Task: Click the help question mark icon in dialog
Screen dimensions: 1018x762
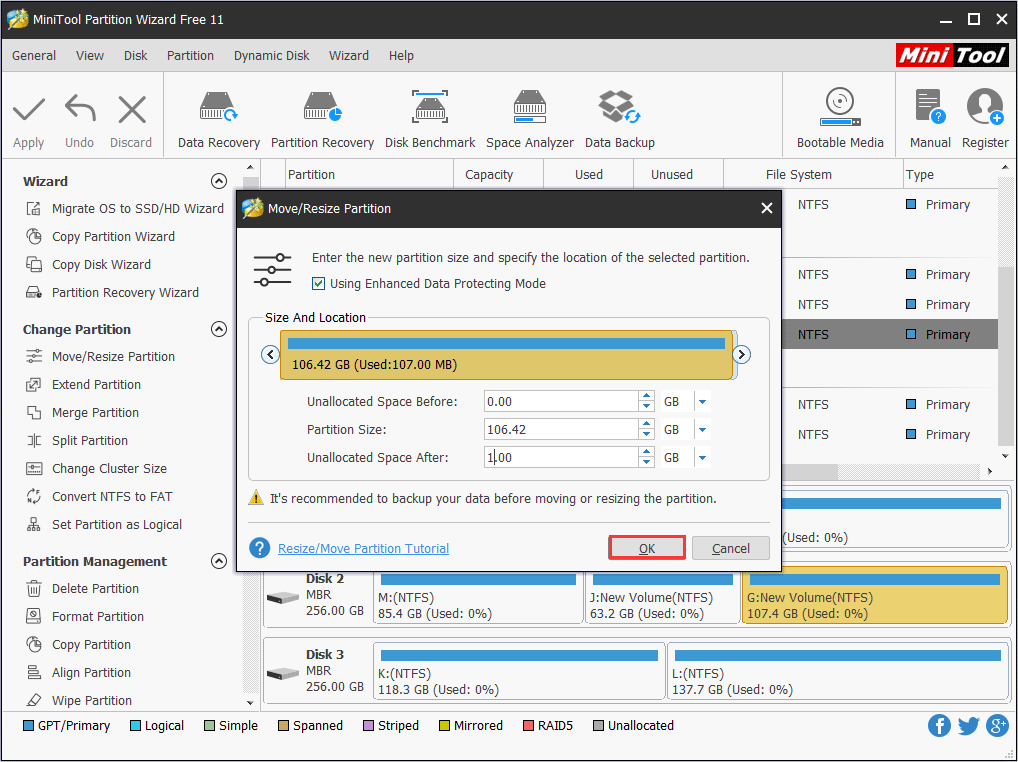Action: point(259,548)
